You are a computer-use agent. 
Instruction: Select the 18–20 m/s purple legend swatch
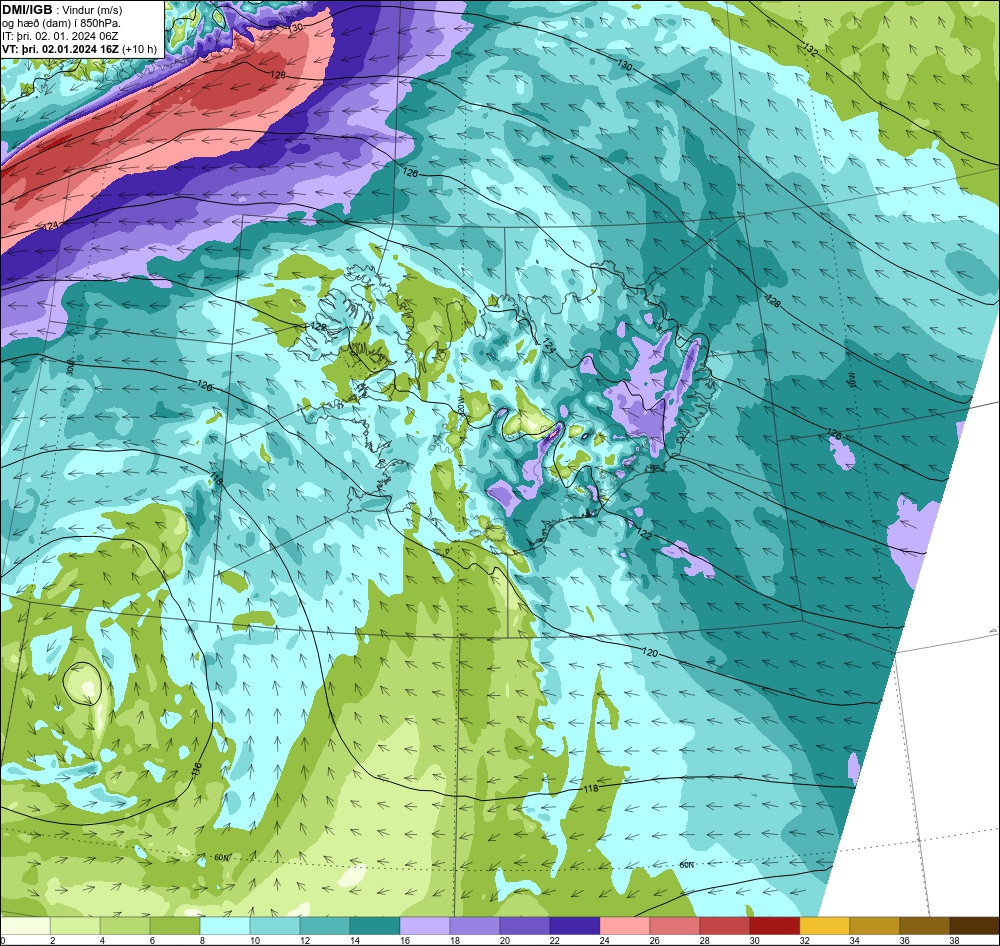pyautogui.click(x=475, y=926)
